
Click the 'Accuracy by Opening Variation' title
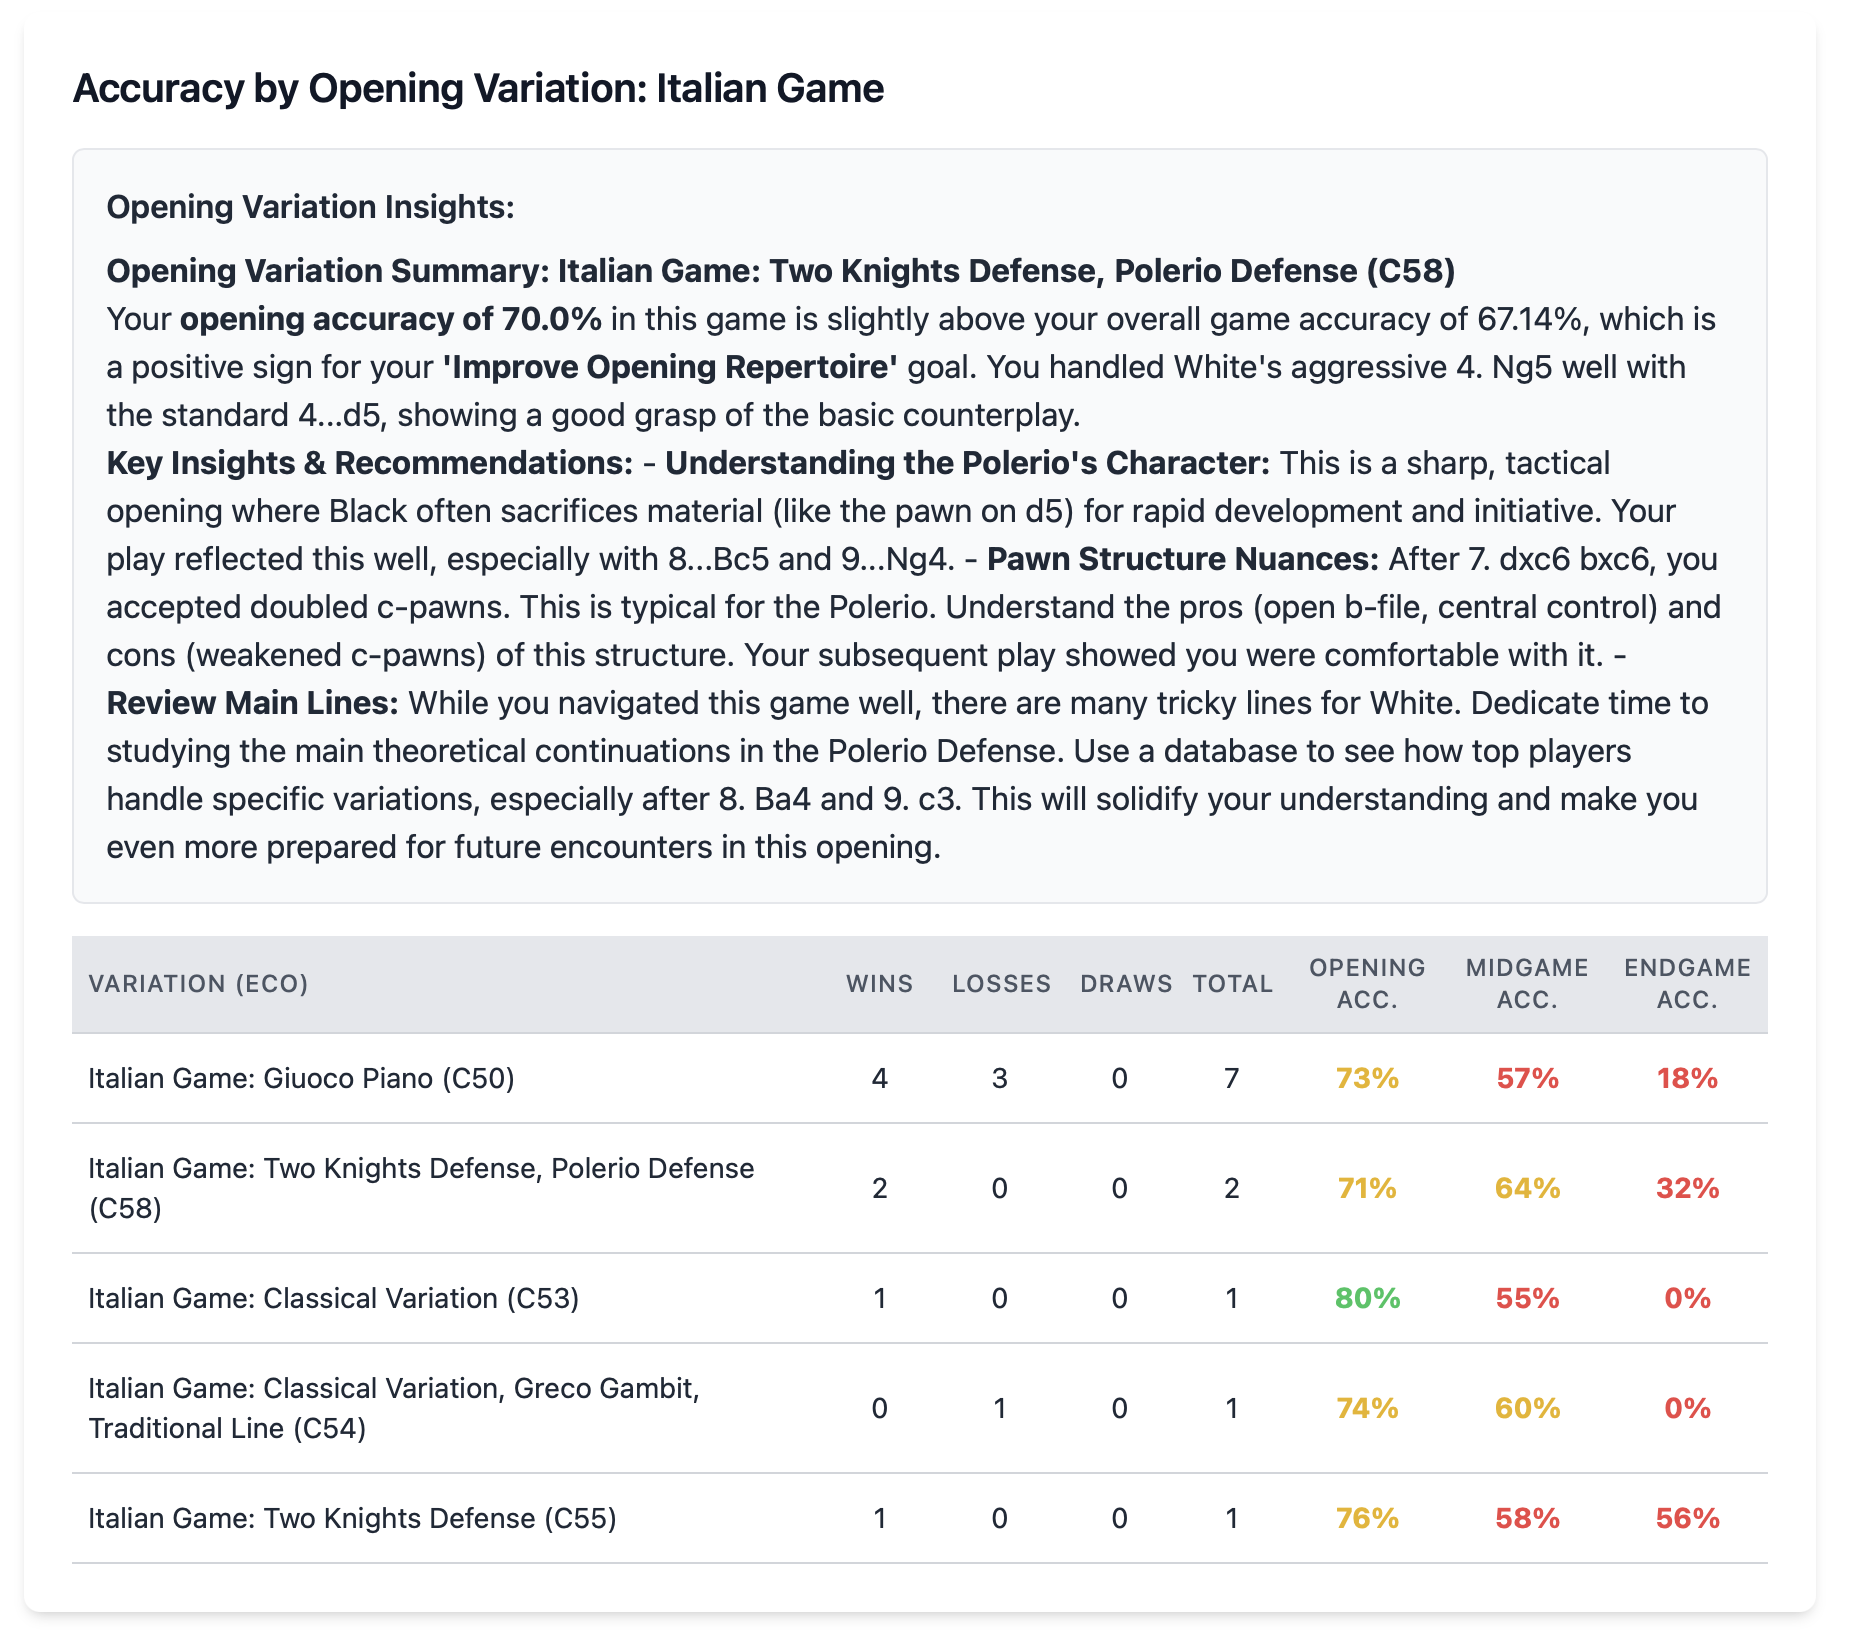(x=478, y=89)
